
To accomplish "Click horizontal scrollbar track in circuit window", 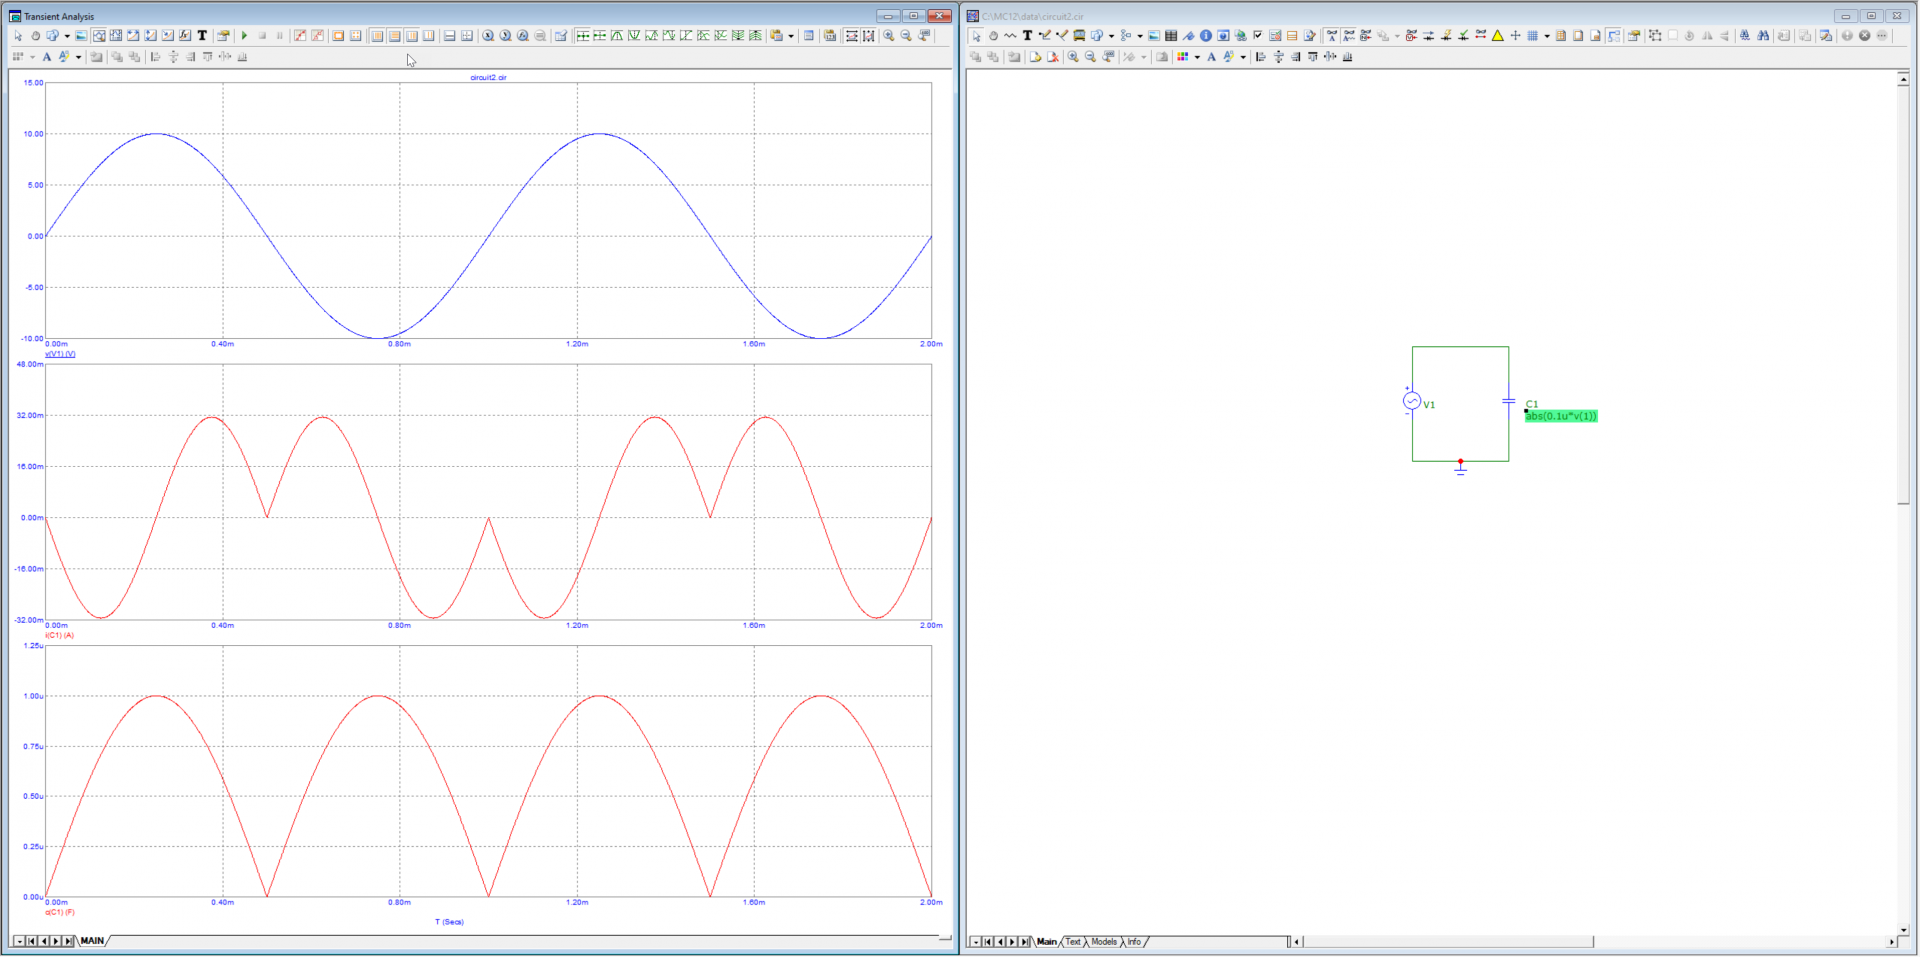I will 1740,942.
